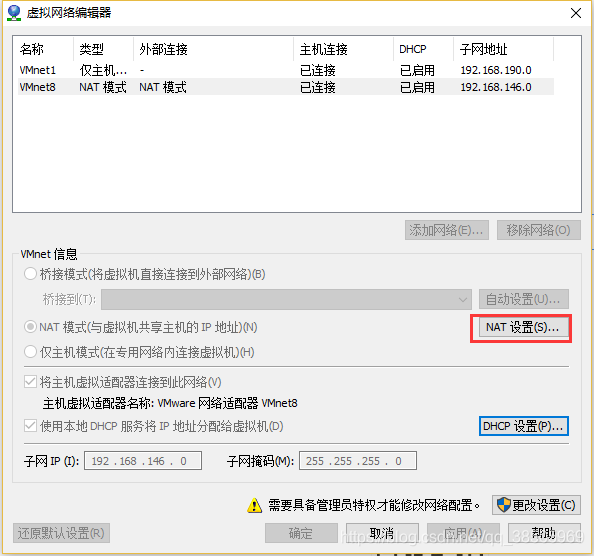The width and height of the screenshot is (594, 556).
Task: Sort by the 主机连接 column header
Action: pos(344,49)
